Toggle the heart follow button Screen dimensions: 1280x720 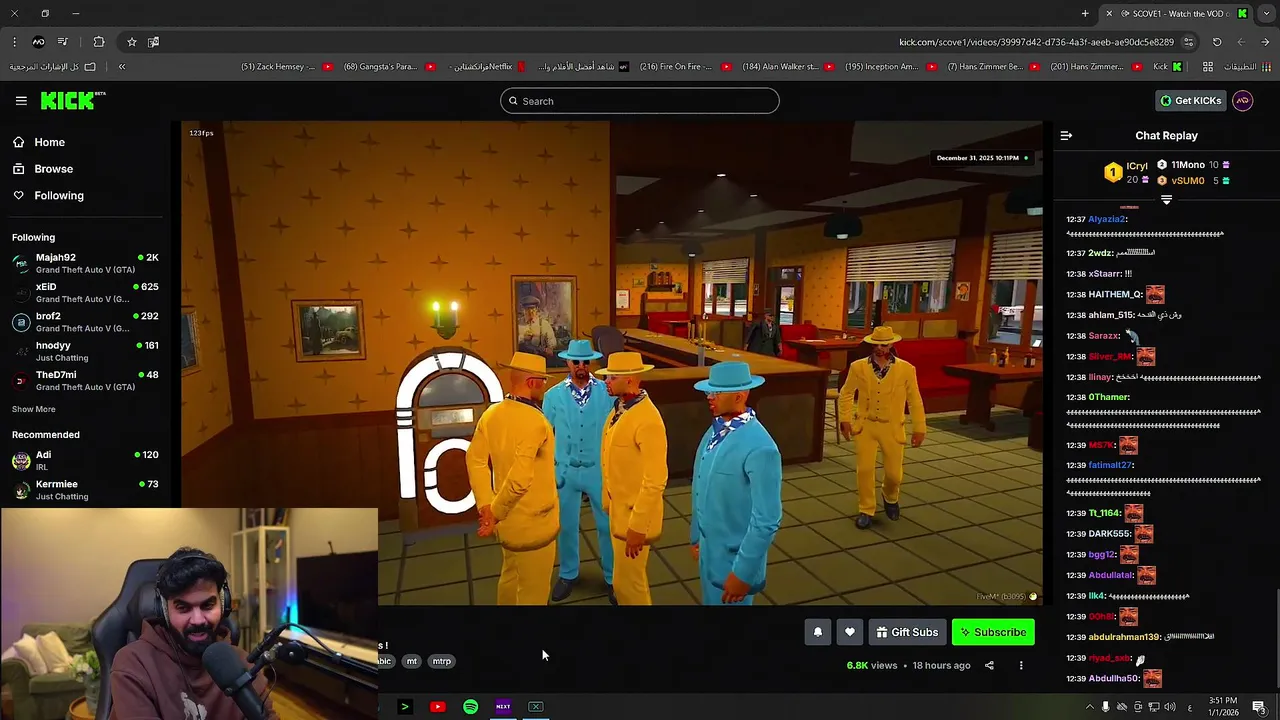click(x=850, y=632)
